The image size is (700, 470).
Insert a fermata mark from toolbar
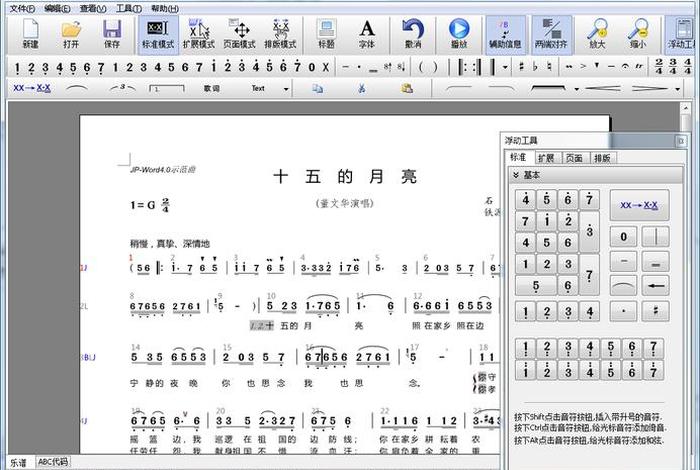point(625,67)
